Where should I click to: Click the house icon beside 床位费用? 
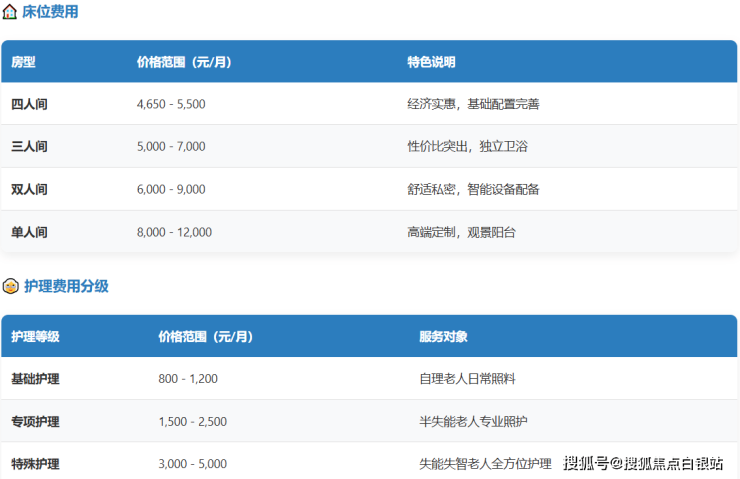(10, 13)
